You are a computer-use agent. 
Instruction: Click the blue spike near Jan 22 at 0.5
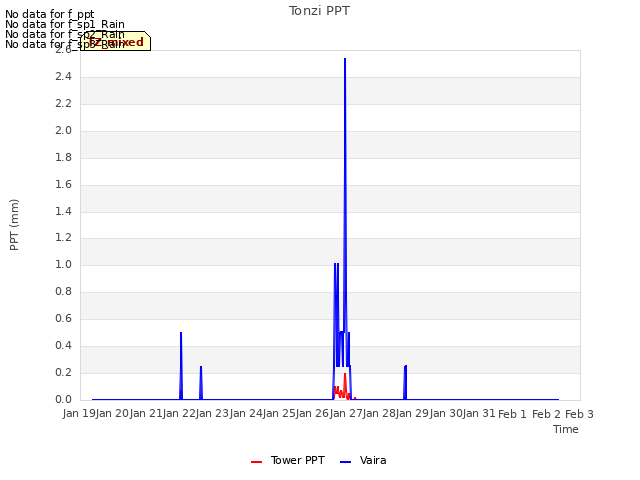(181, 333)
